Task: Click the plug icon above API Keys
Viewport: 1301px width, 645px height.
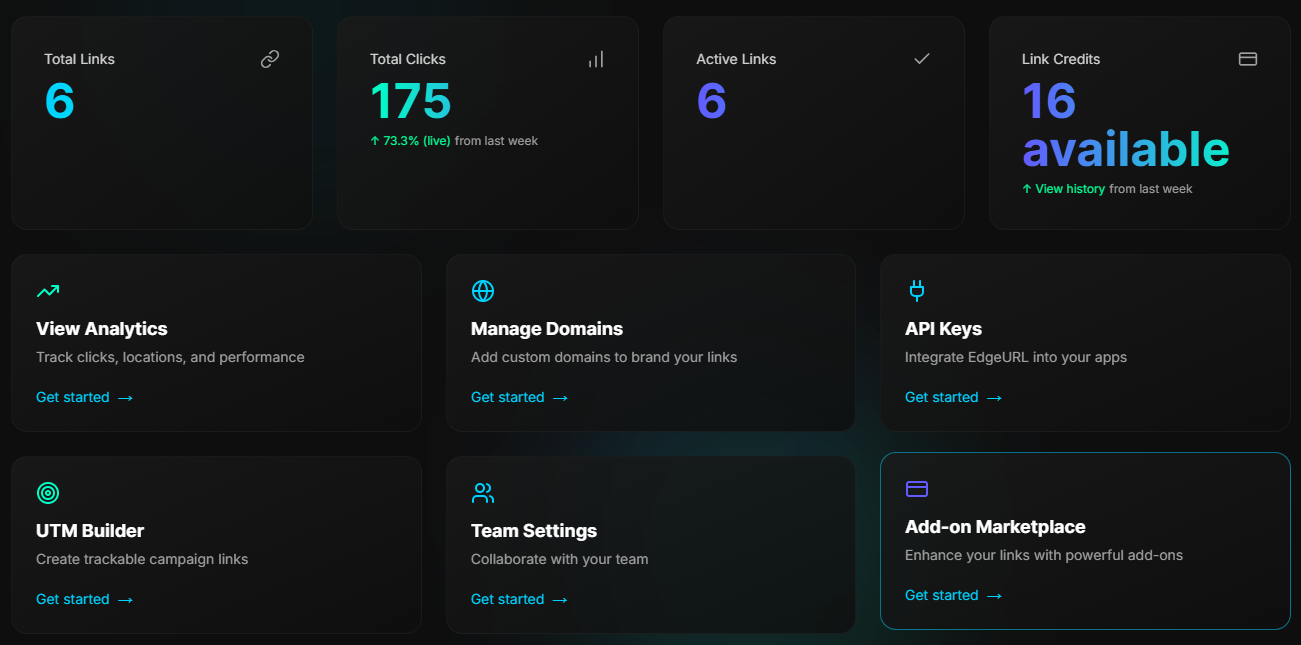Action: point(916,291)
